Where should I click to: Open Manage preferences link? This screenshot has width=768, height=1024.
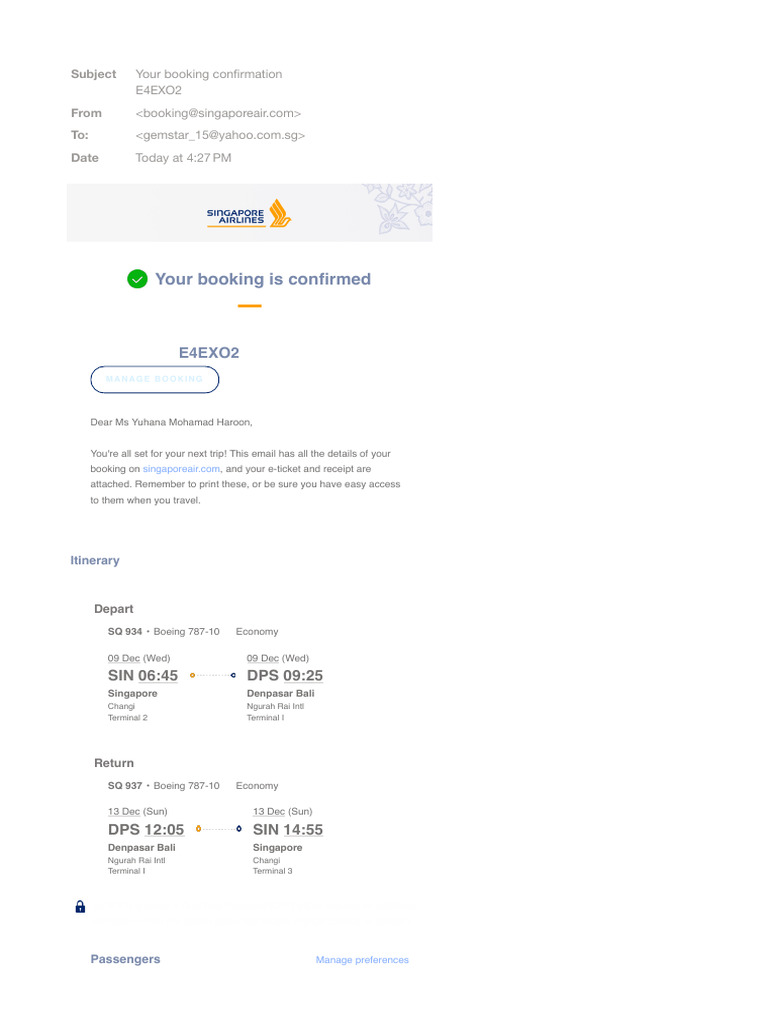(362, 960)
